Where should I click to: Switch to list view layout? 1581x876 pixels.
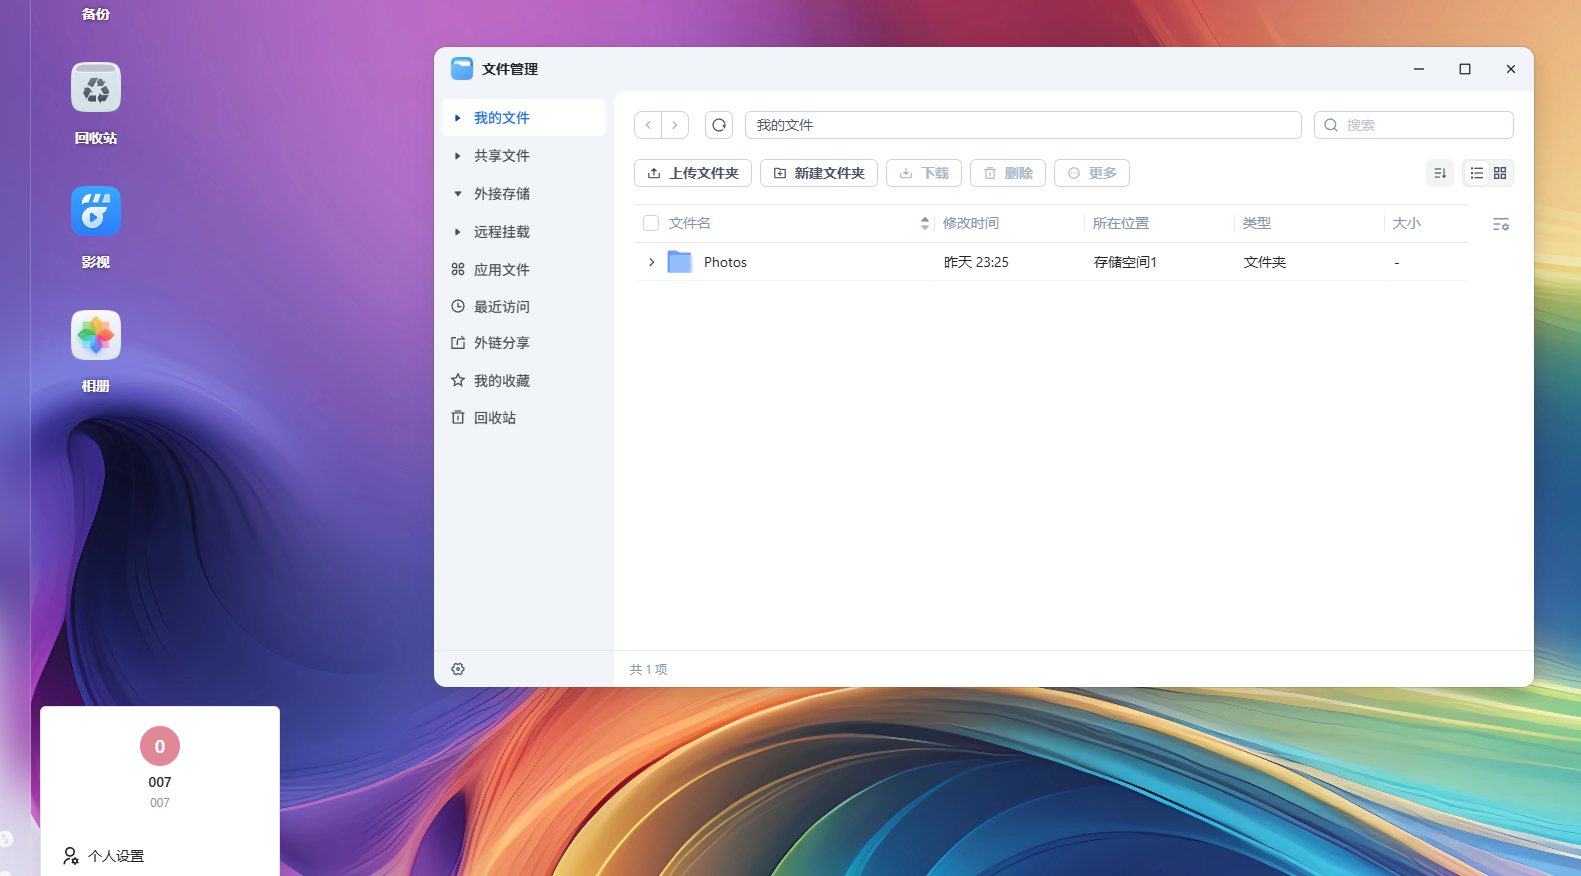pos(1476,173)
